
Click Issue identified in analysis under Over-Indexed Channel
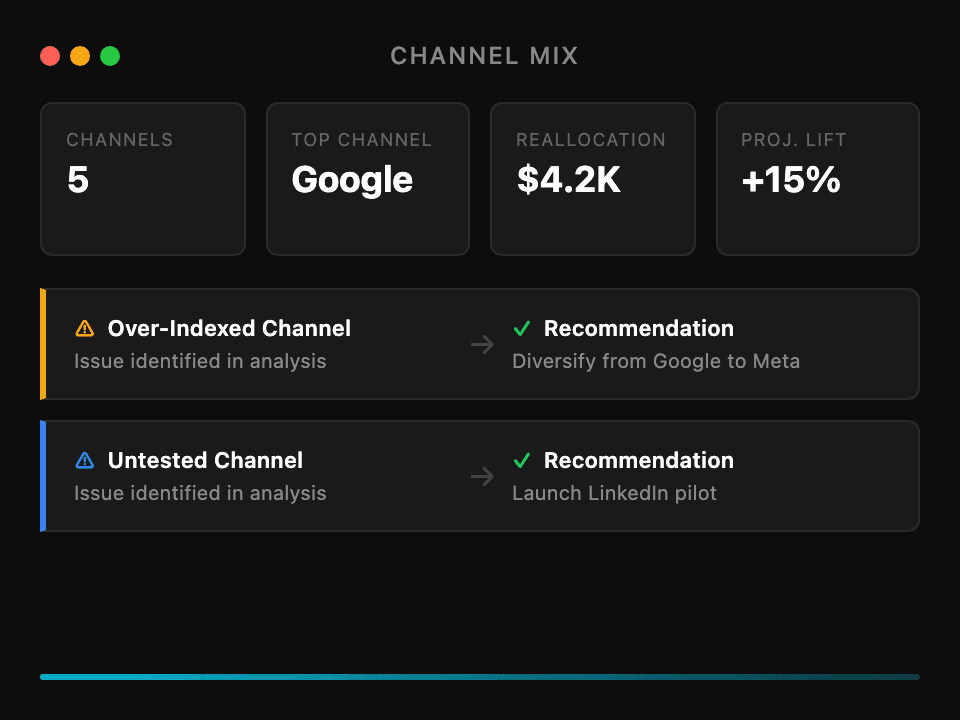coord(199,361)
